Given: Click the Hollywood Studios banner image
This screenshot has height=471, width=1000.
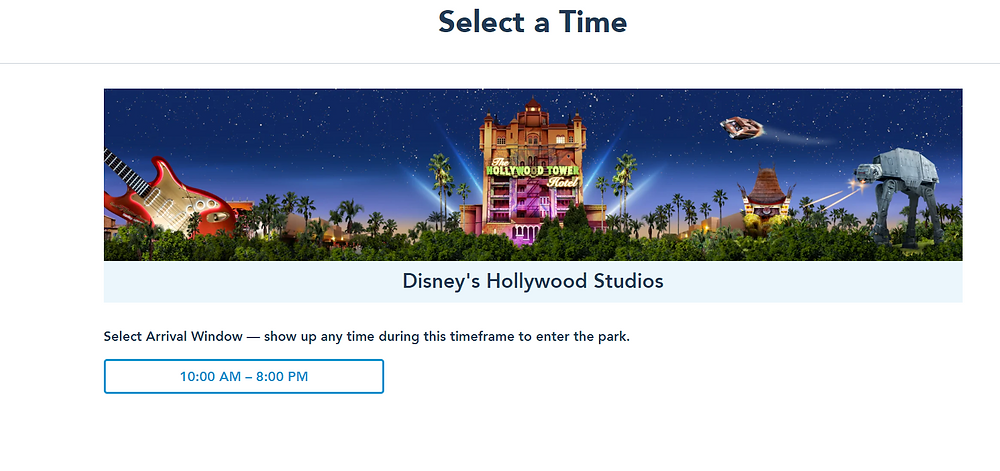Looking at the screenshot, I should pyautogui.click(x=533, y=175).
